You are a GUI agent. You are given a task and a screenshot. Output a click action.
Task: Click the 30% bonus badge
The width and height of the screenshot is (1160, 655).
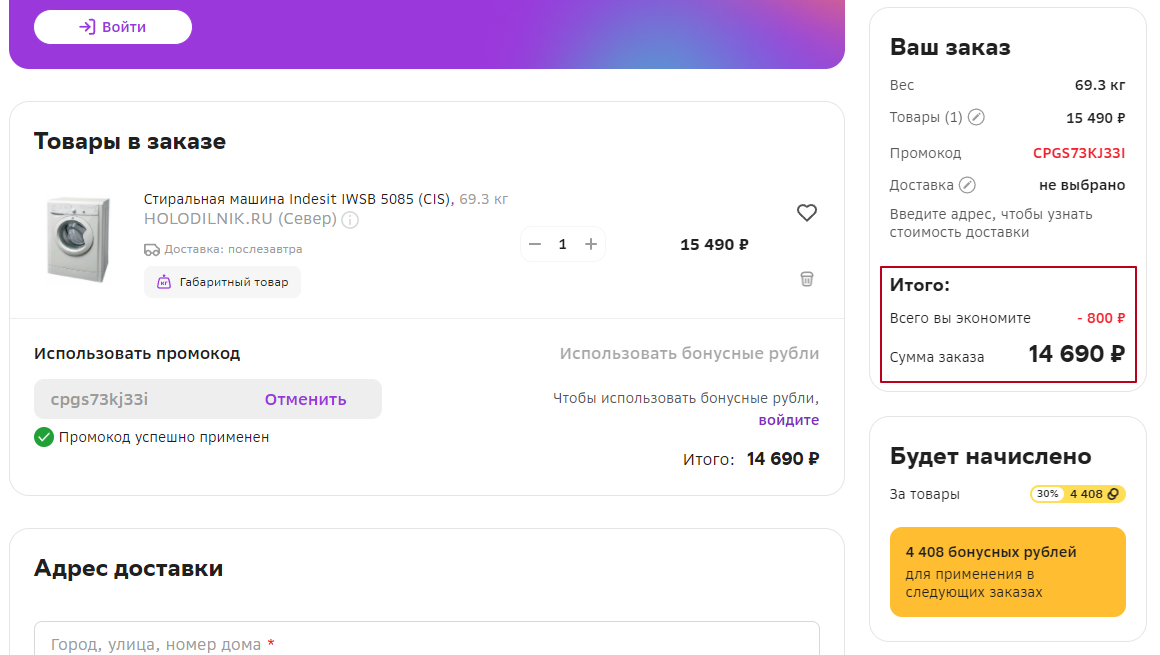tap(1047, 494)
